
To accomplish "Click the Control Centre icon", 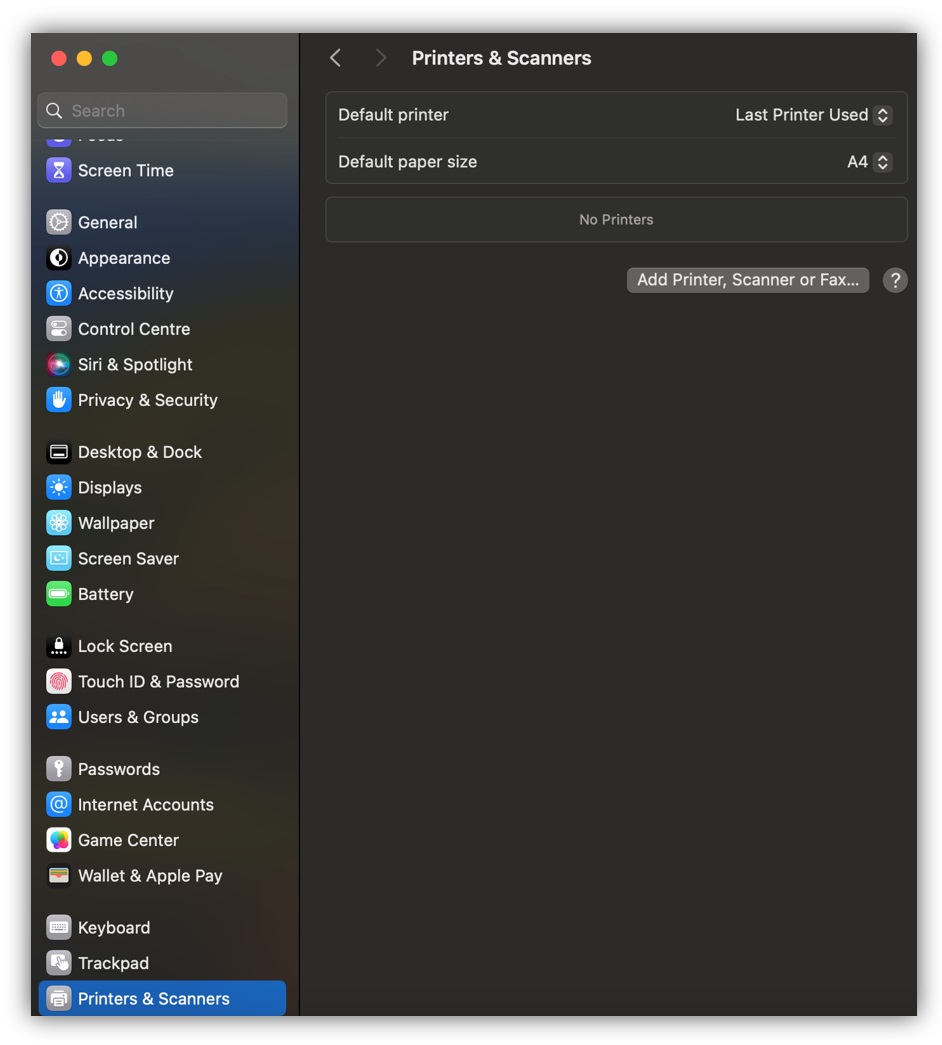I will click(x=59, y=329).
